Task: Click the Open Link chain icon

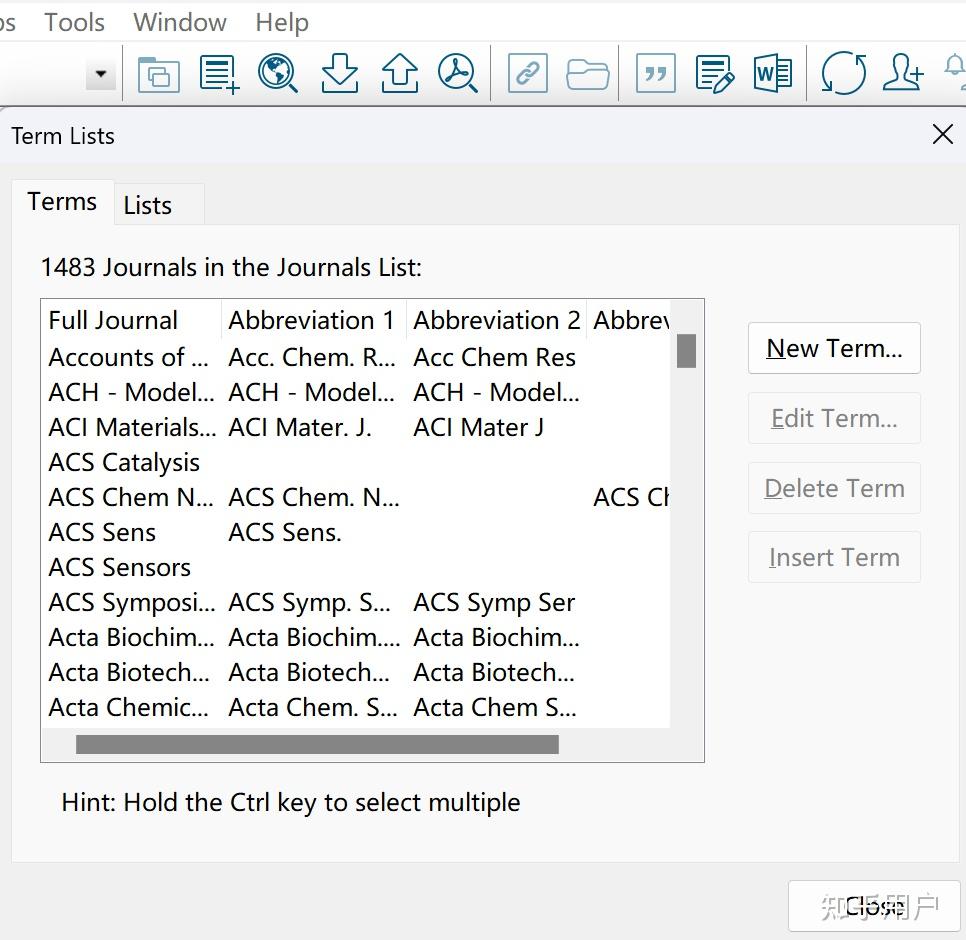Action: click(x=527, y=74)
